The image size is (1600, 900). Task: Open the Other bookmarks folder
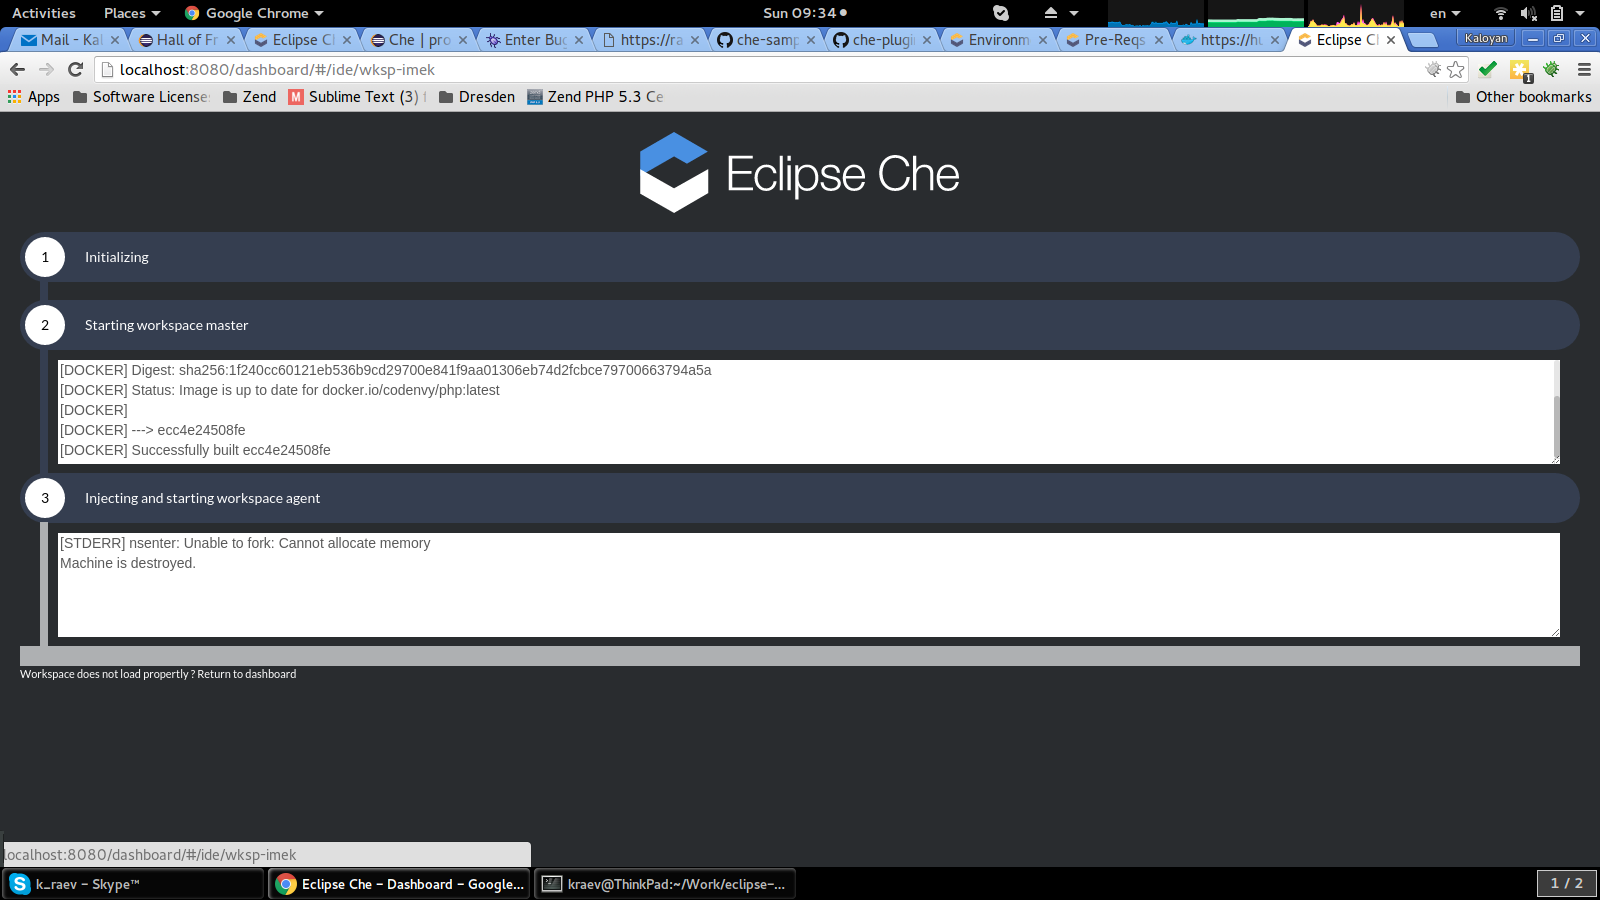click(1524, 97)
